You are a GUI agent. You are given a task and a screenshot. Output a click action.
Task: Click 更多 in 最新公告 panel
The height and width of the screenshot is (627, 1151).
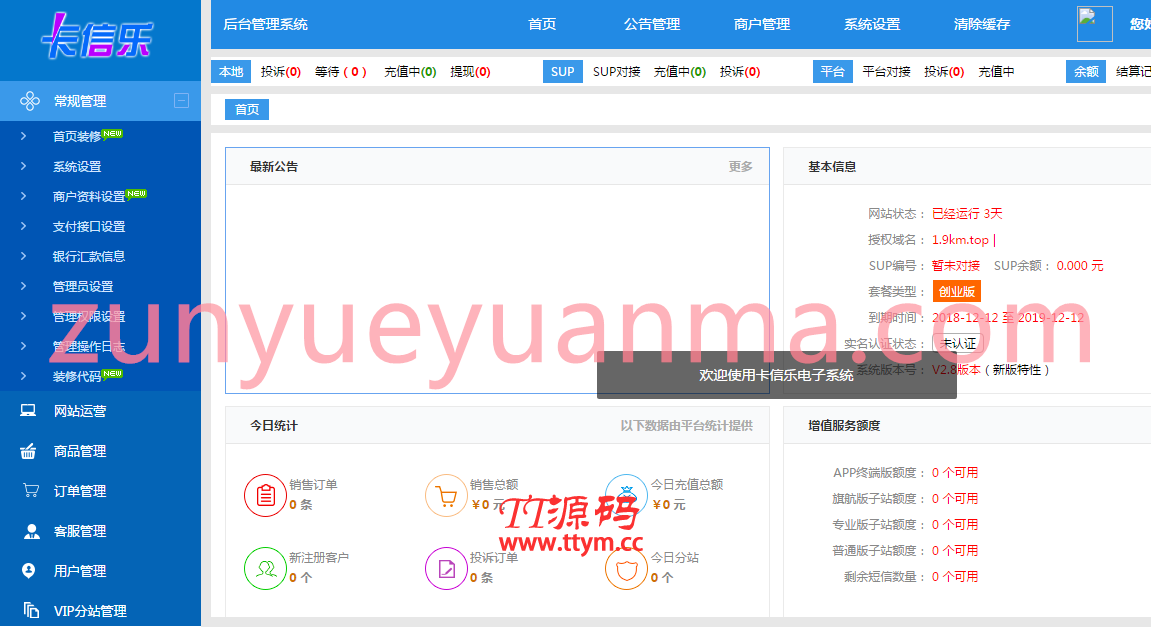tap(740, 167)
